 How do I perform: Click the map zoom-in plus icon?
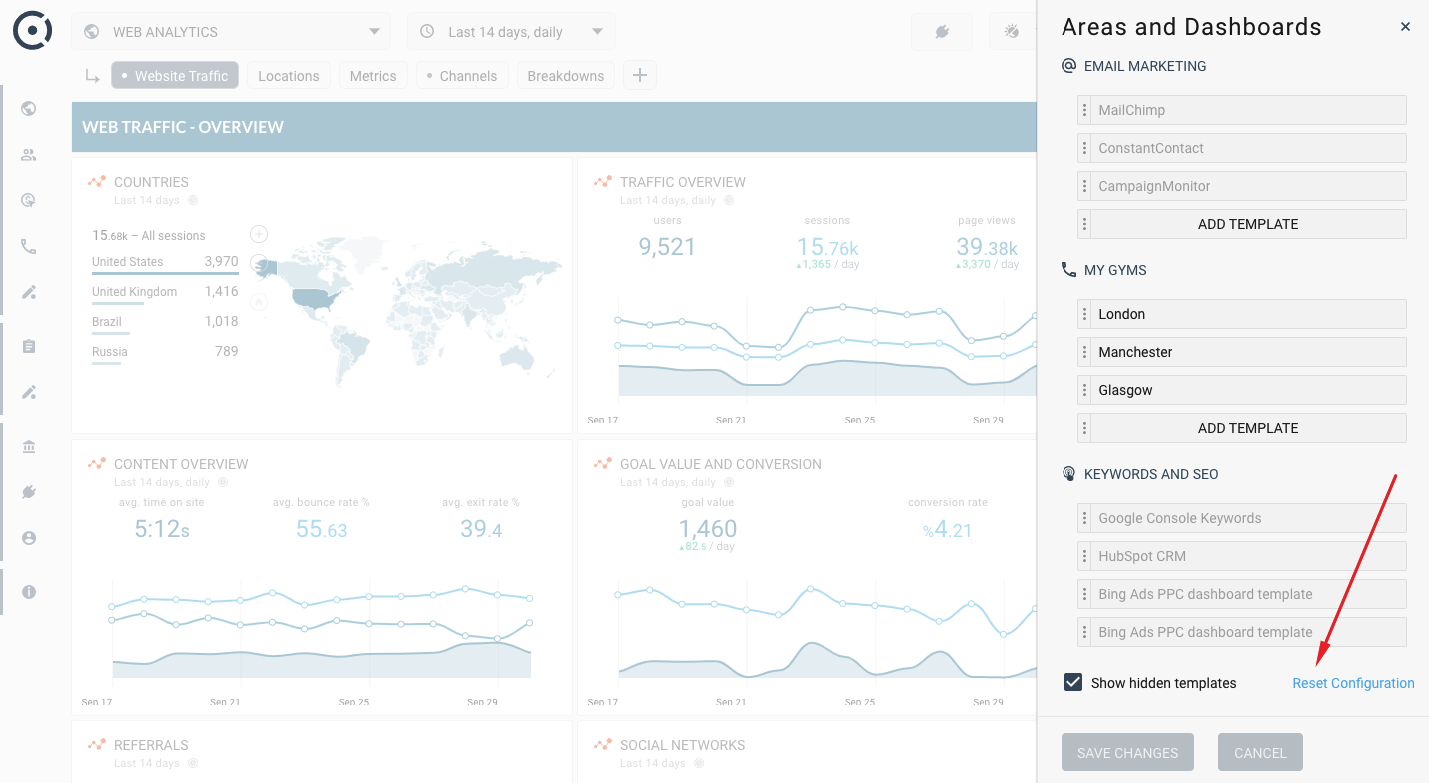pos(259,234)
